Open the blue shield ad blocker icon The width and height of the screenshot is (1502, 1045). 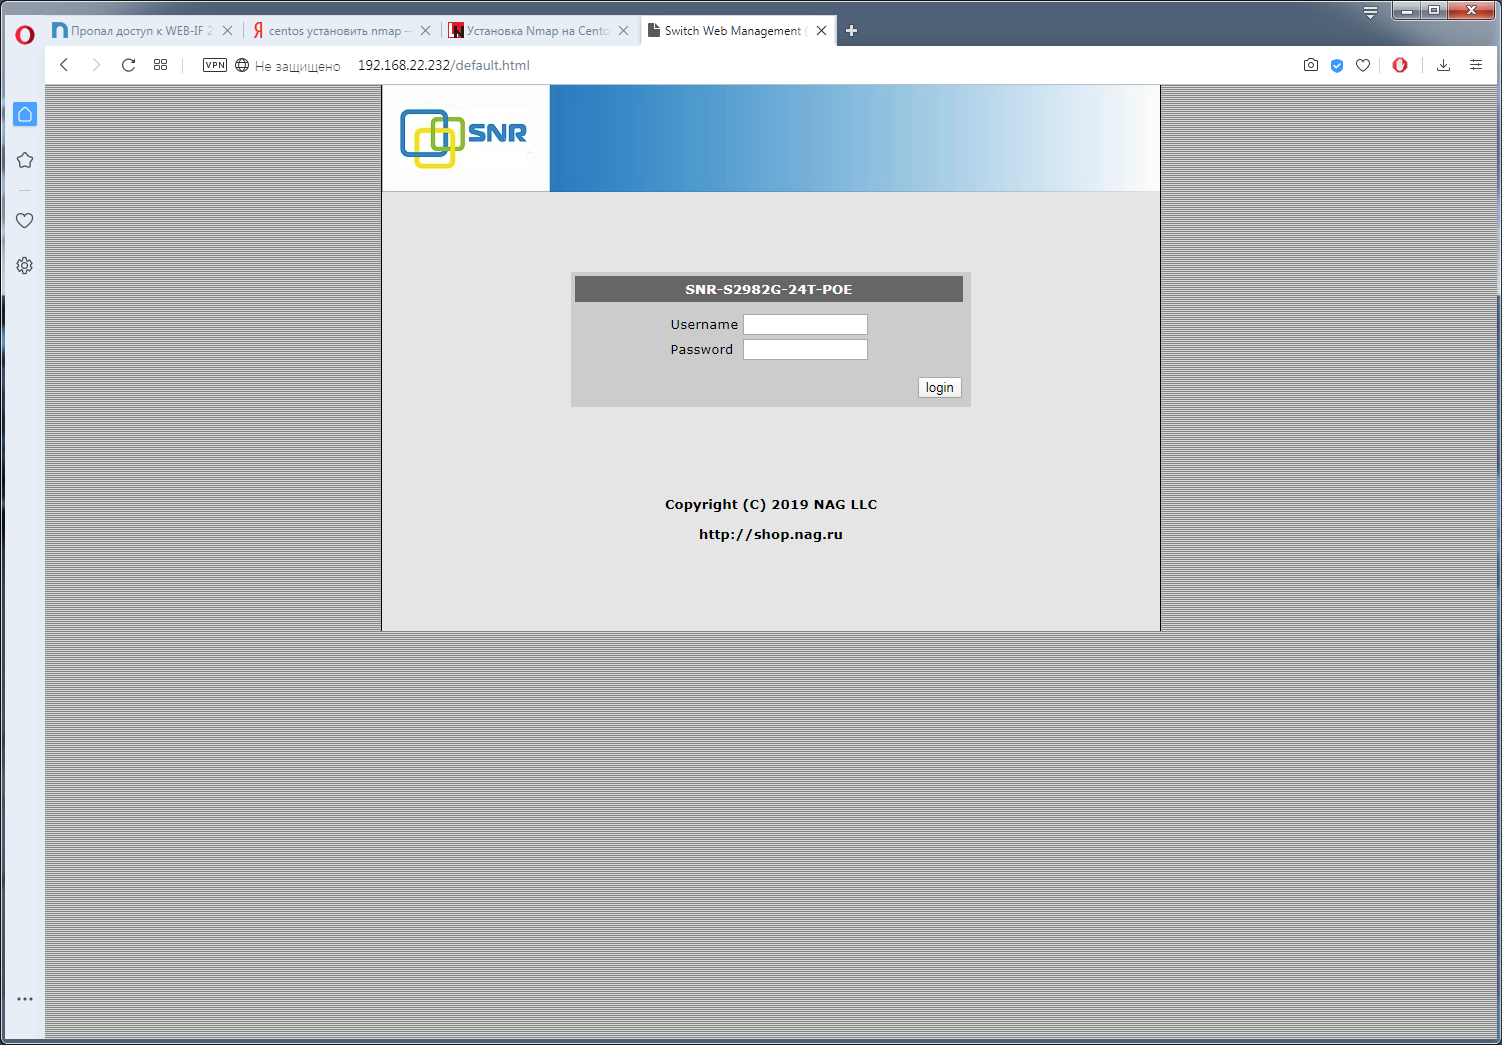click(1337, 65)
